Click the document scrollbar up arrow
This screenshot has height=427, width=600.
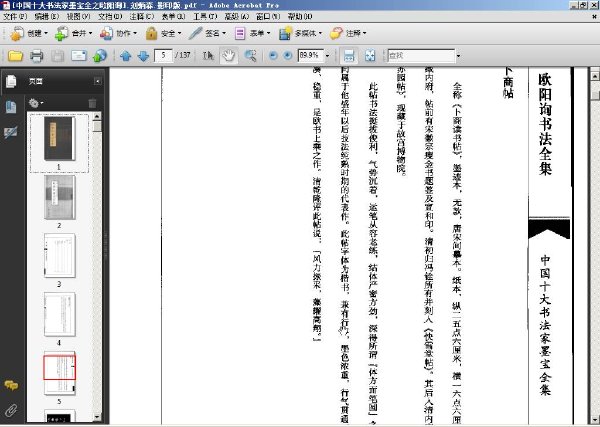coord(594,77)
